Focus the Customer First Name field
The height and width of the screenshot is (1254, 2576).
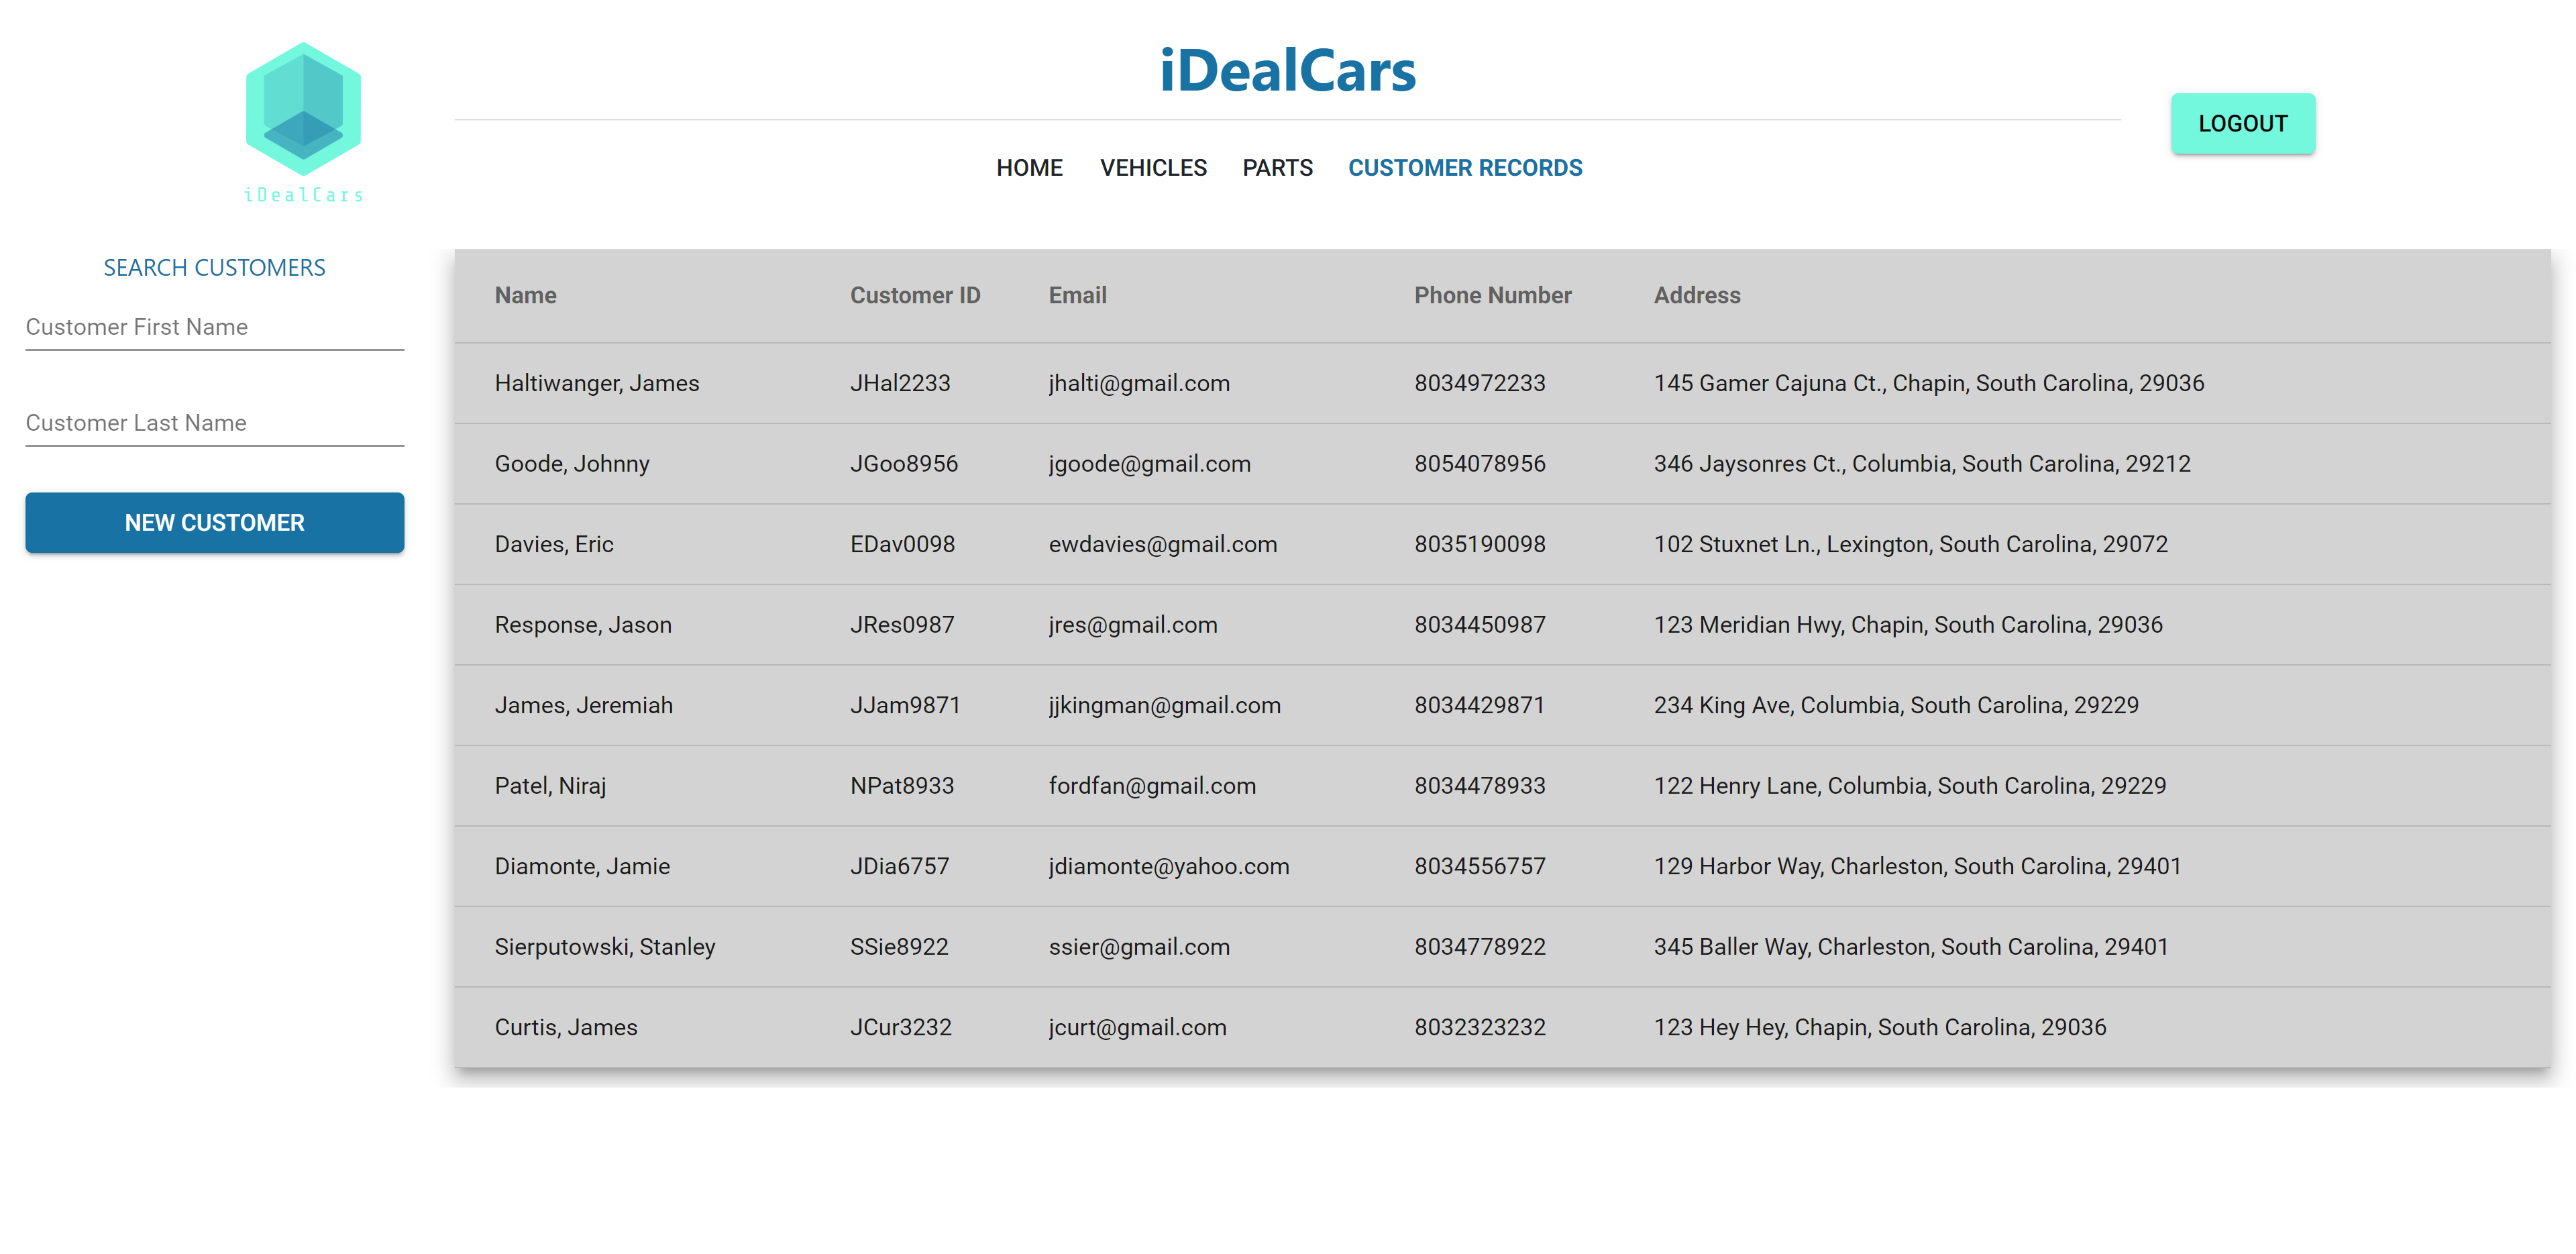(x=215, y=328)
